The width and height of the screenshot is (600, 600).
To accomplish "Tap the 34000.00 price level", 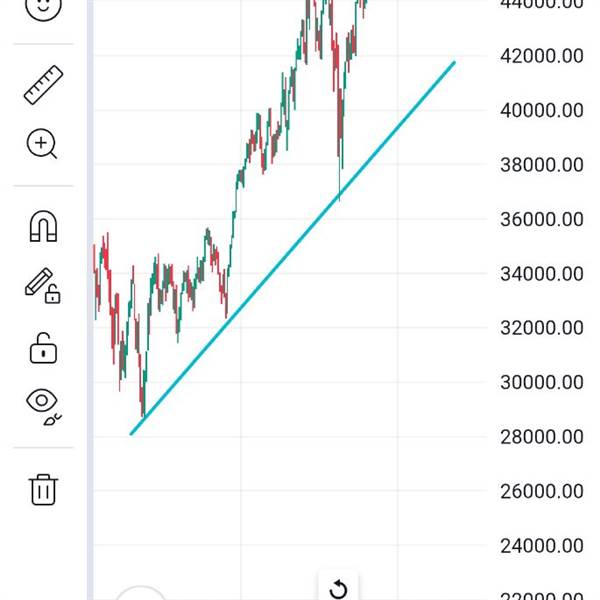I will (x=541, y=273).
